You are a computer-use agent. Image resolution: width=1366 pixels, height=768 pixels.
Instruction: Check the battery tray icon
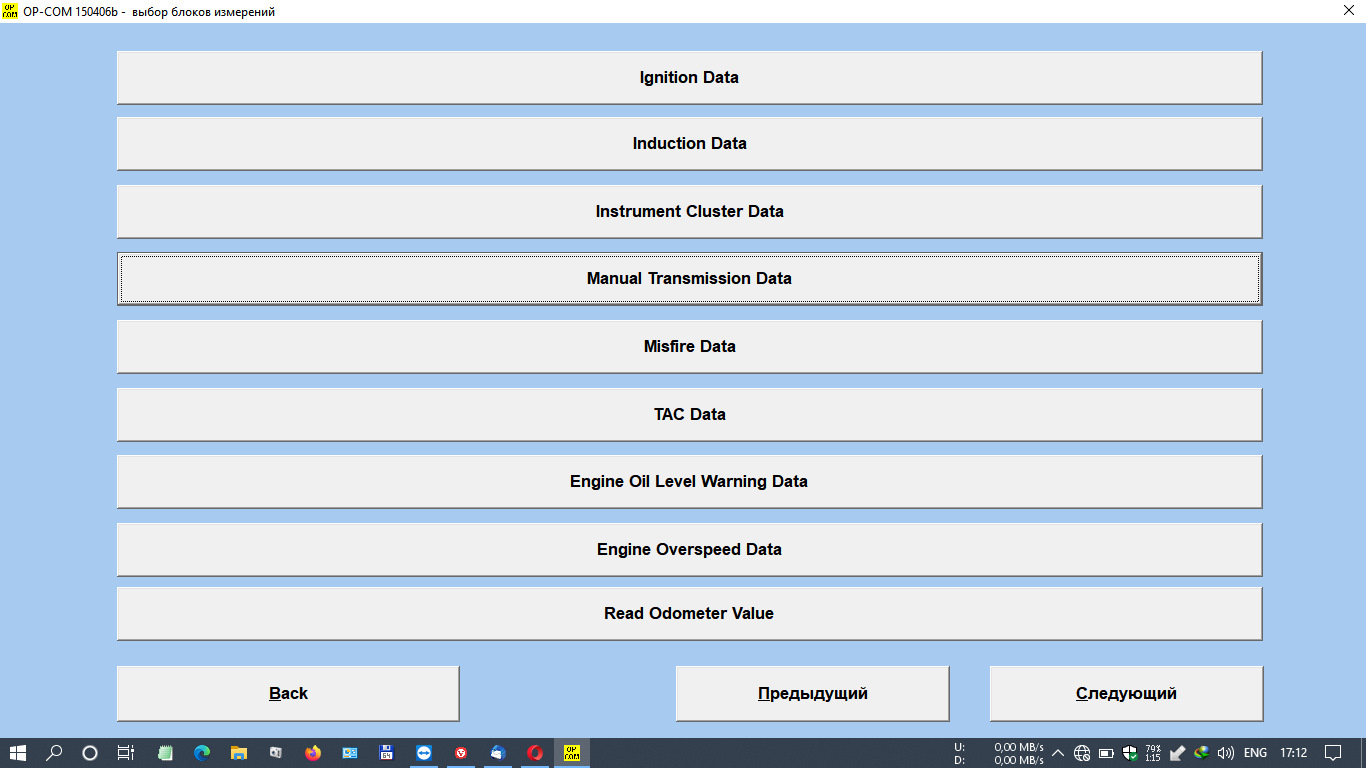coord(1106,753)
